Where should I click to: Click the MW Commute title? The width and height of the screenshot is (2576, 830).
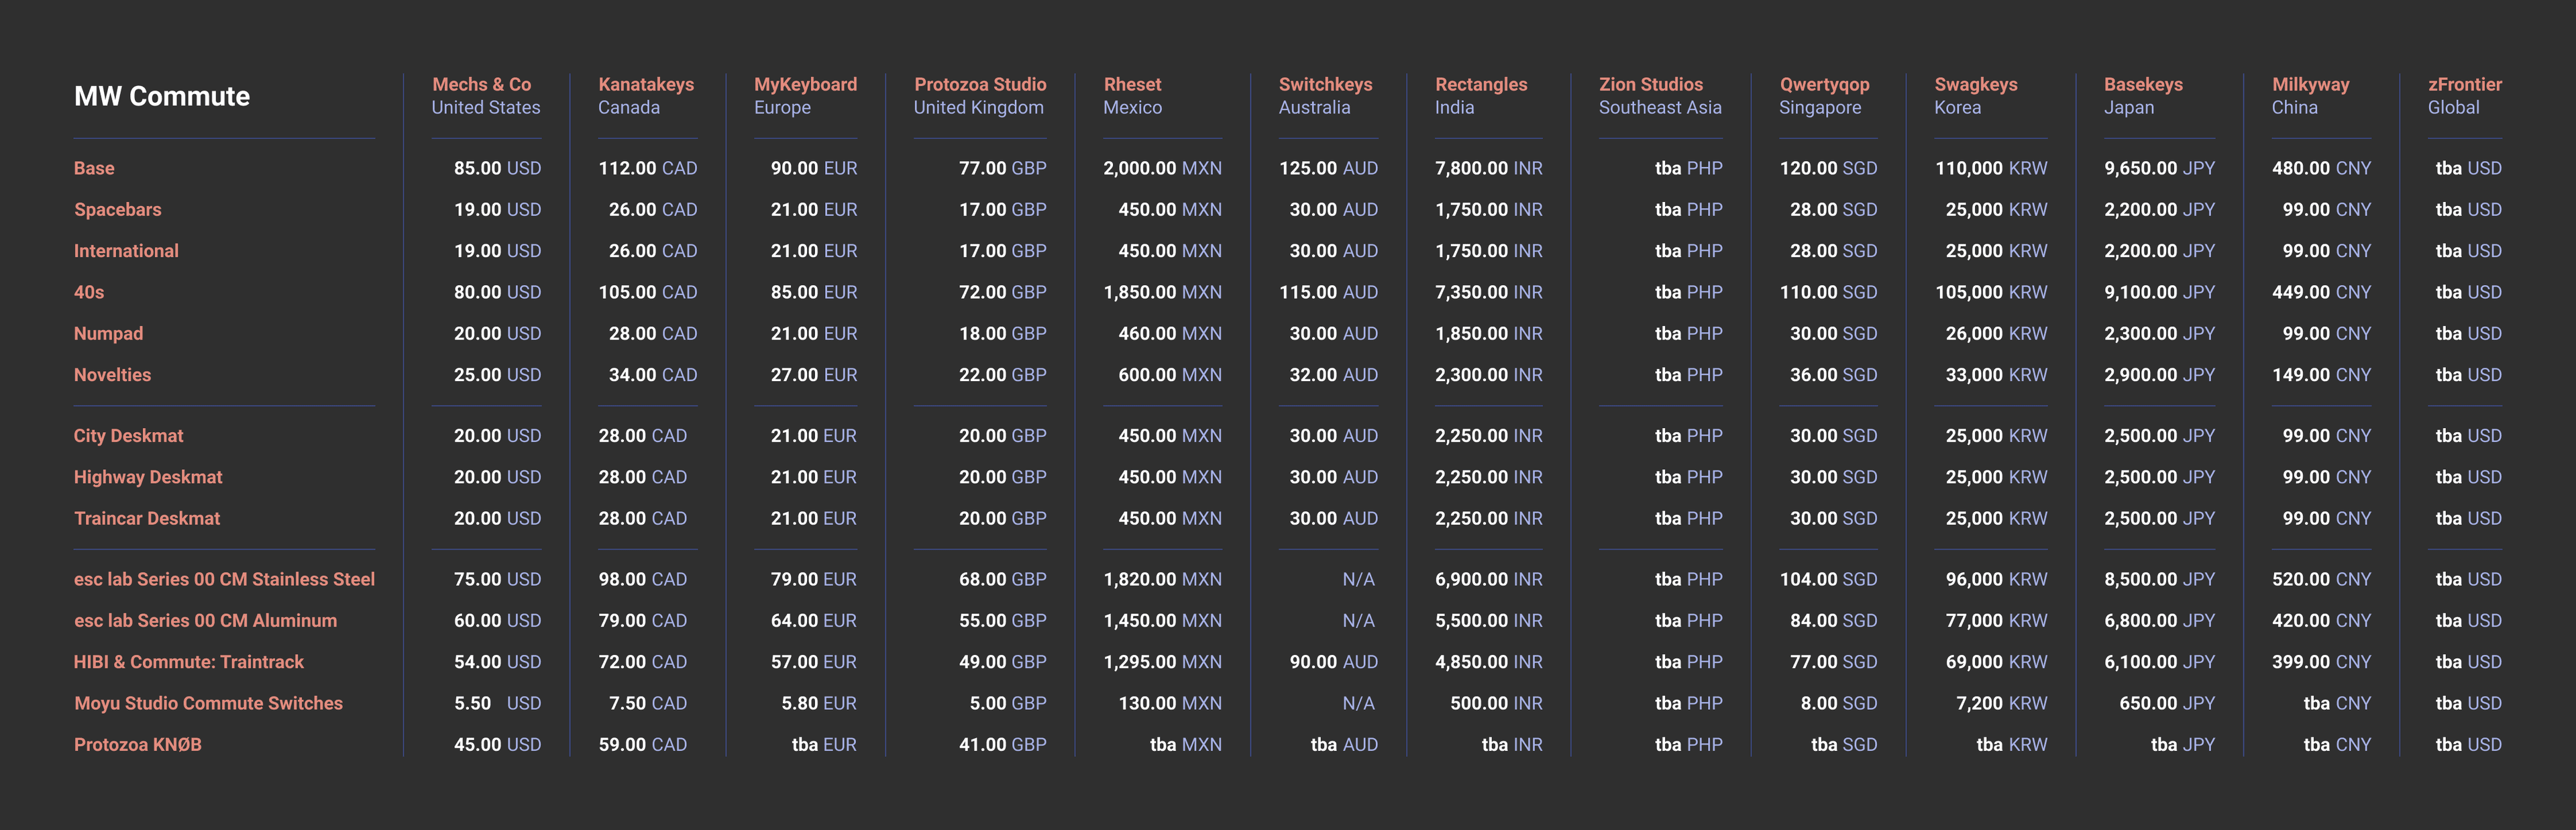coord(162,97)
